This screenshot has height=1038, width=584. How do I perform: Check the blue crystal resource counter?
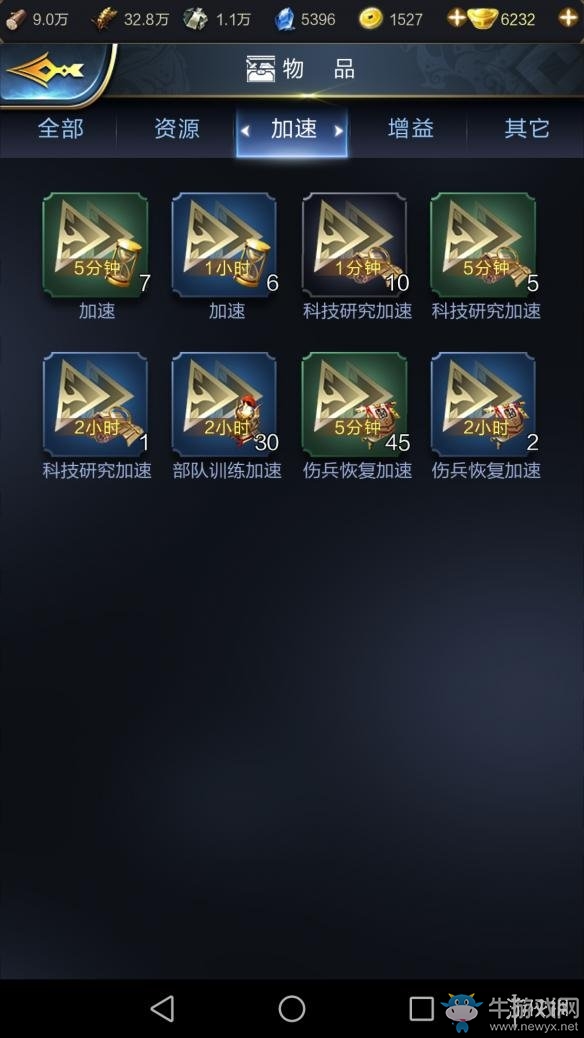tap(305, 19)
